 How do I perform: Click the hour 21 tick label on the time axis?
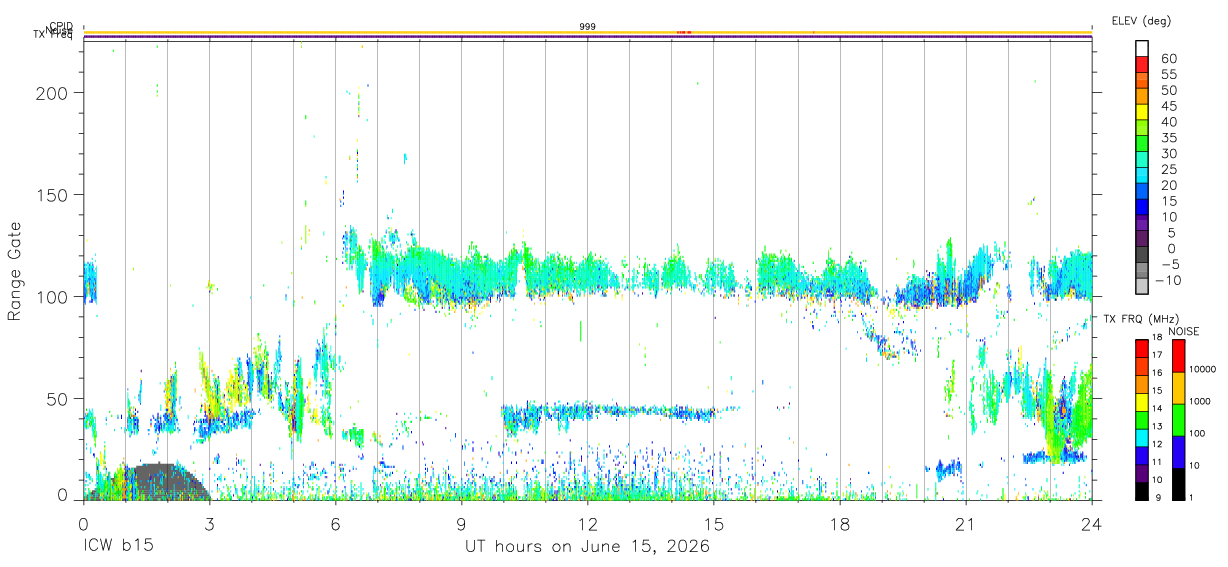pyautogui.click(x=966, y=523)
